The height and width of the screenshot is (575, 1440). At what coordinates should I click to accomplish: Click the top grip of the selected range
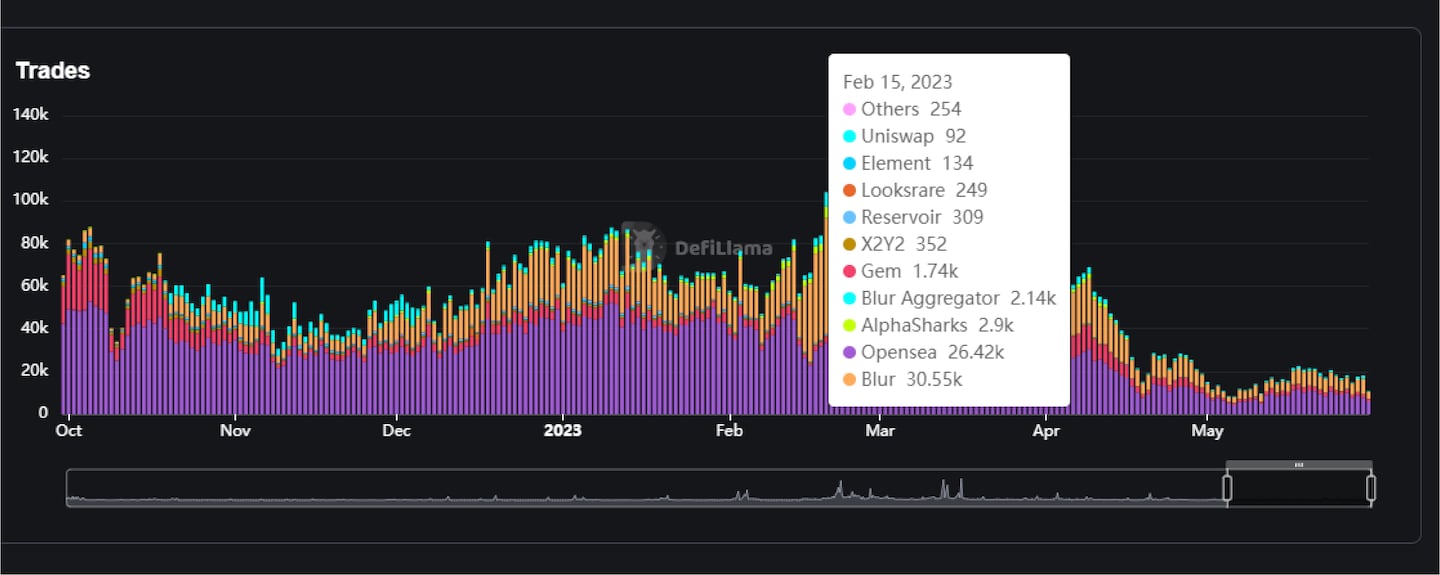[x=1299, y=465]
